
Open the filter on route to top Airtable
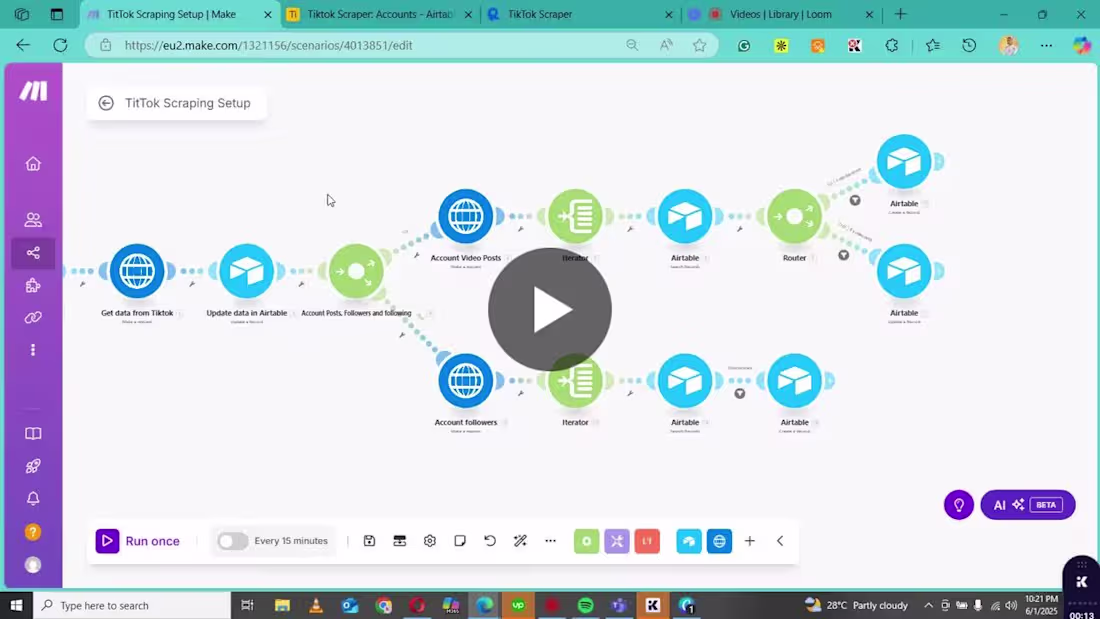point(855,200)
